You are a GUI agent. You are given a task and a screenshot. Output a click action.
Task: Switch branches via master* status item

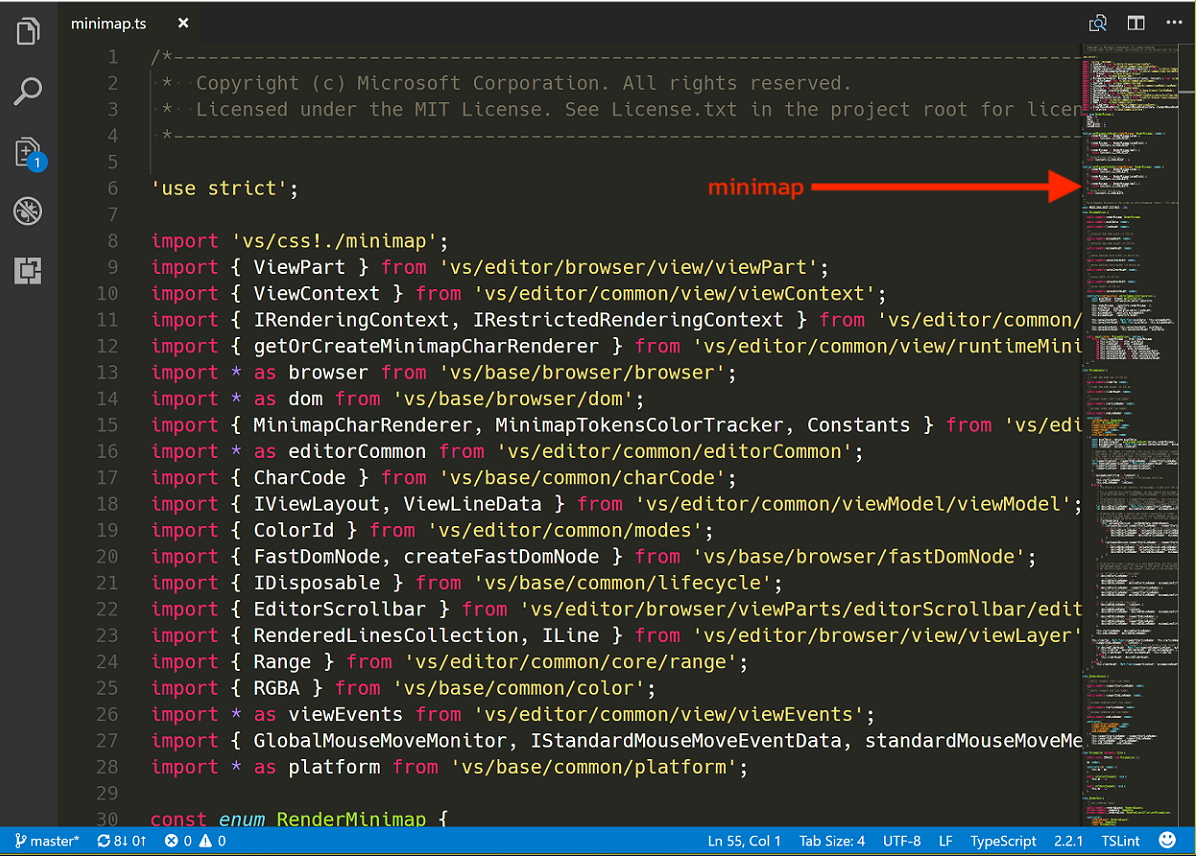point(47,840)
